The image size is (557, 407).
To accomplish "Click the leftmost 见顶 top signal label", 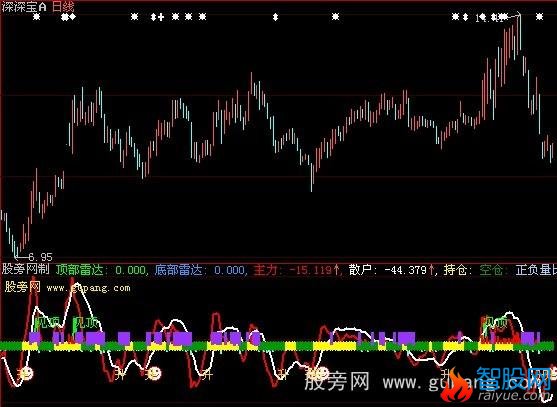I will pyautogui.click(x=48, y=322).
